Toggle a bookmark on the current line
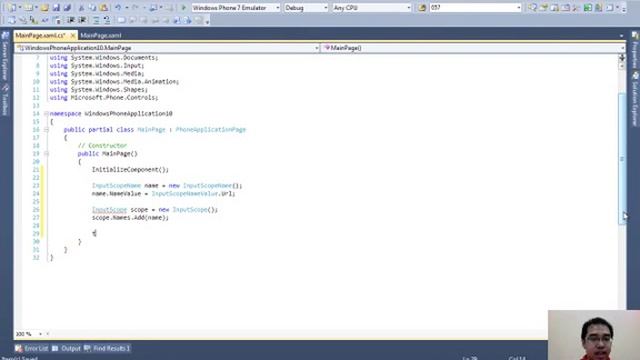 (x=122, y=20)
